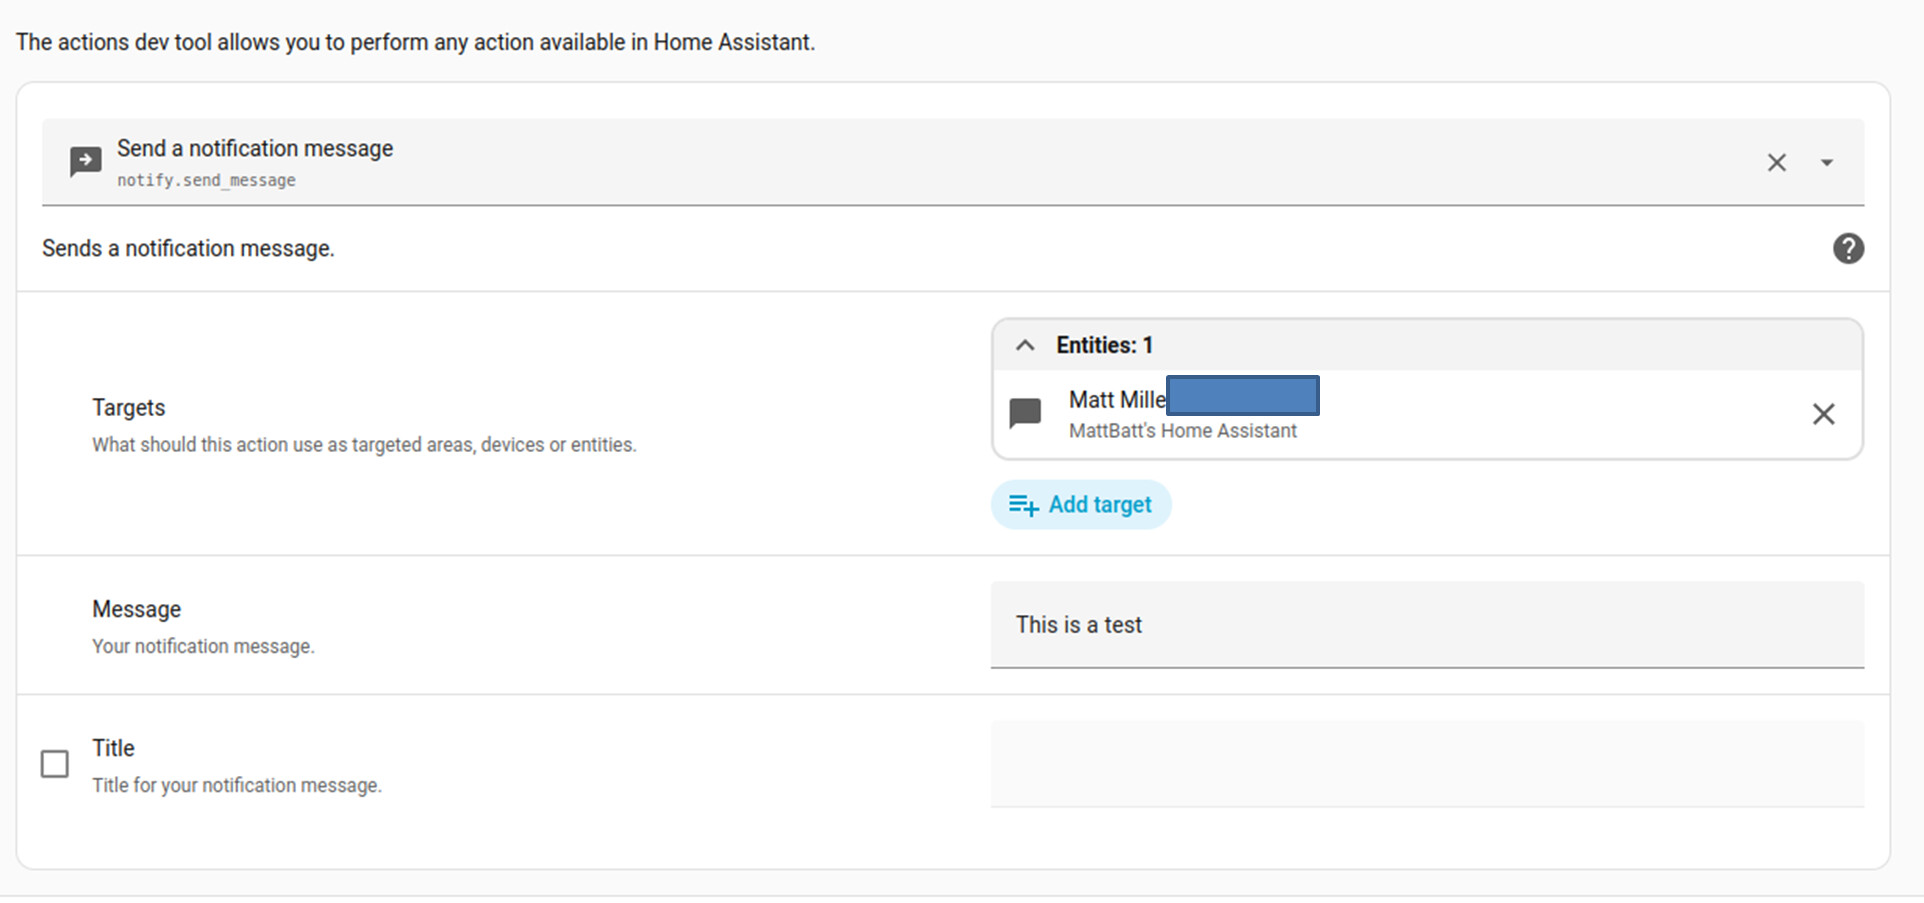
Task: Click the chat bubble icon beside Matt Mille
Action: [1025, 413]
